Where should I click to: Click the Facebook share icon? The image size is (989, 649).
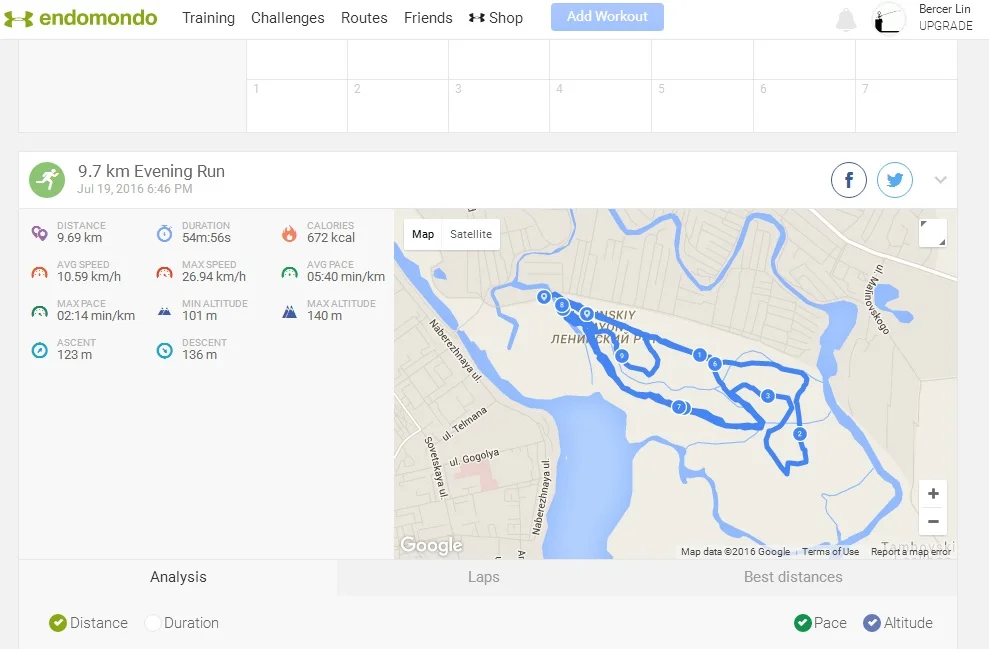[x=848, y=181]
